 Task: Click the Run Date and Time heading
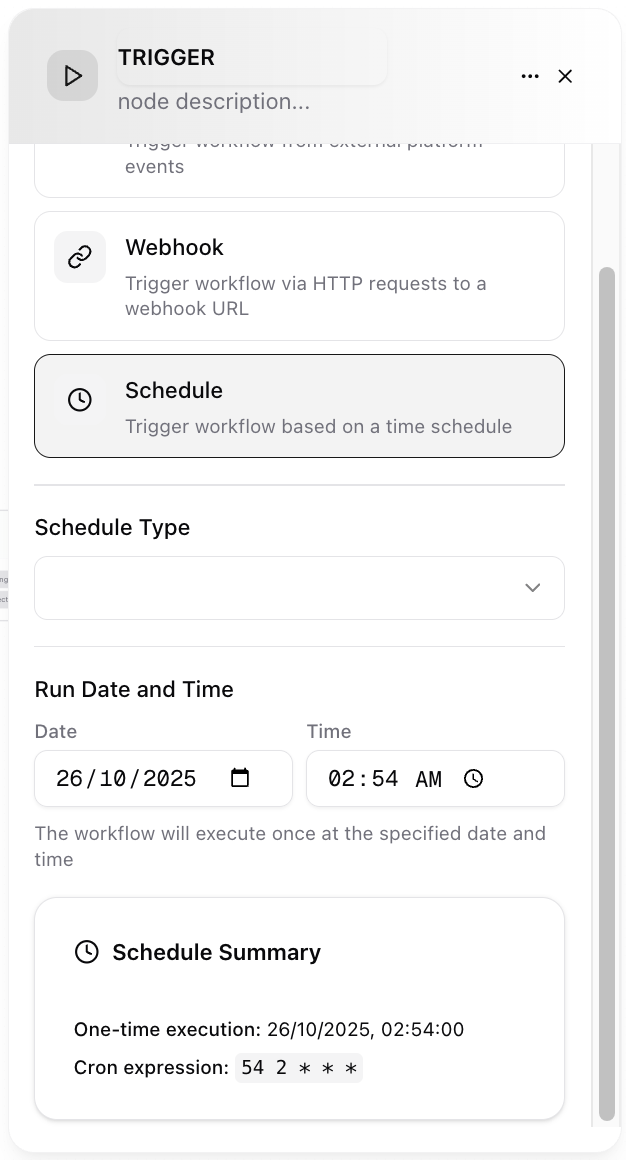(x=133, y=689)
